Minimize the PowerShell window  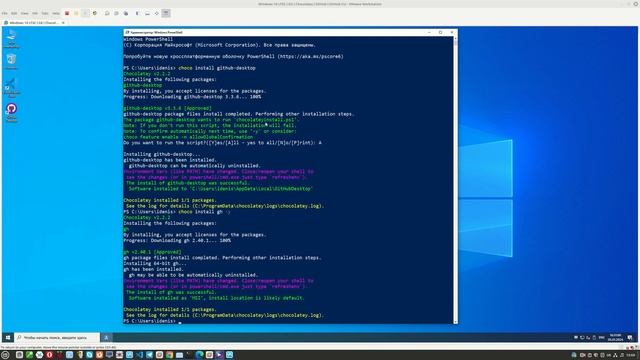(x=429, y=32)
